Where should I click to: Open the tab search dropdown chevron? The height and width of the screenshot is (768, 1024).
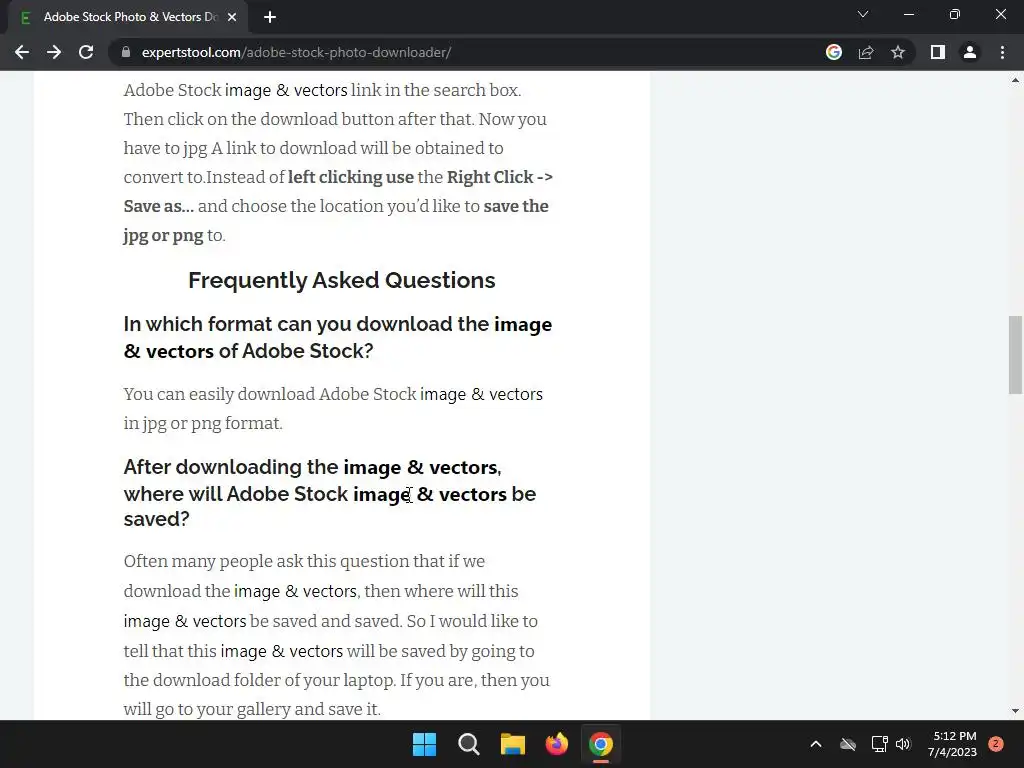coord(863,14)
